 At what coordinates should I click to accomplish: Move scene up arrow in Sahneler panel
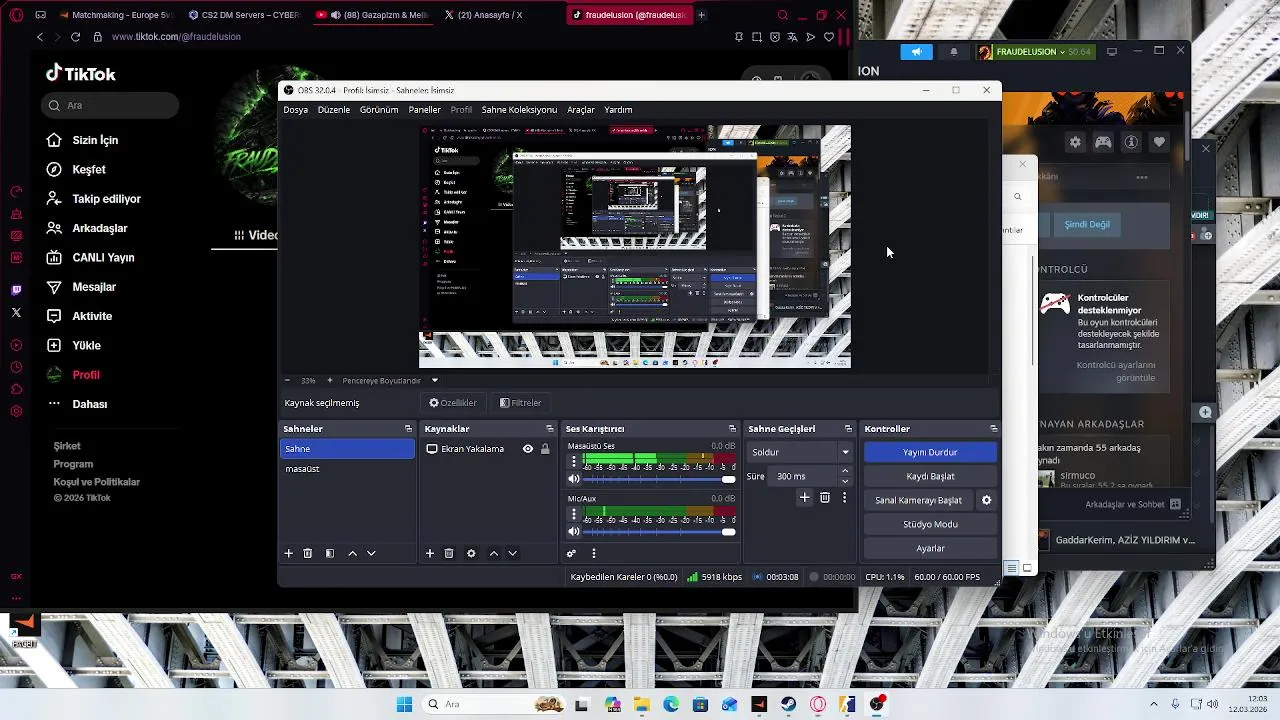click(x=352, y=553)
